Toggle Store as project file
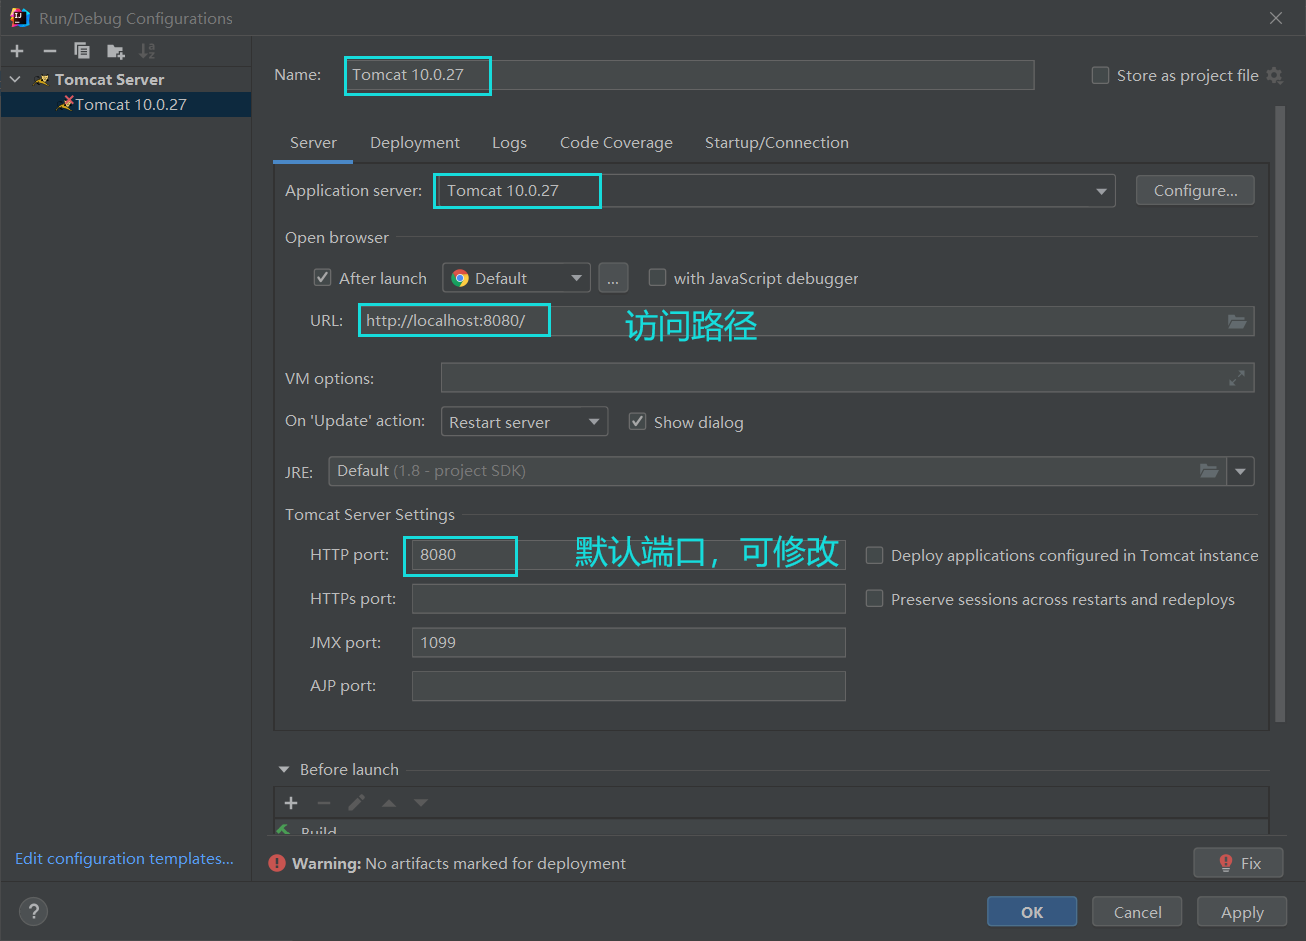Viewport: 1306px width, 941px height. (x=1100, y=75)
